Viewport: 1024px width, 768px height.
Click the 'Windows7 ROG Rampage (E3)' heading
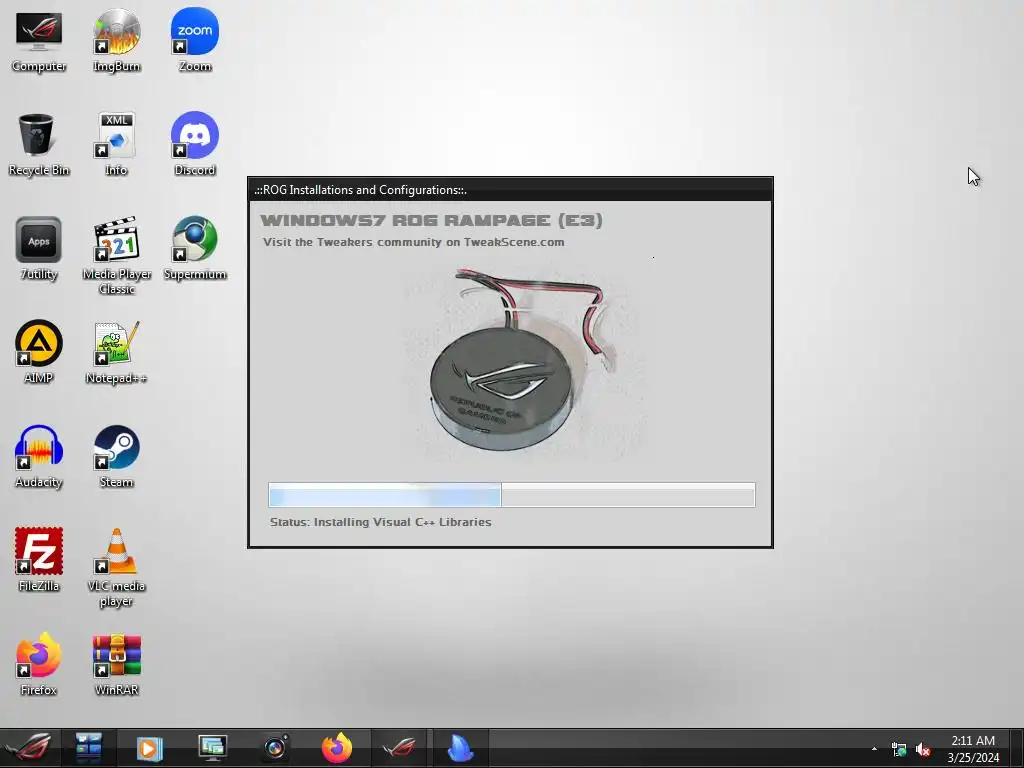pos(431,221)
